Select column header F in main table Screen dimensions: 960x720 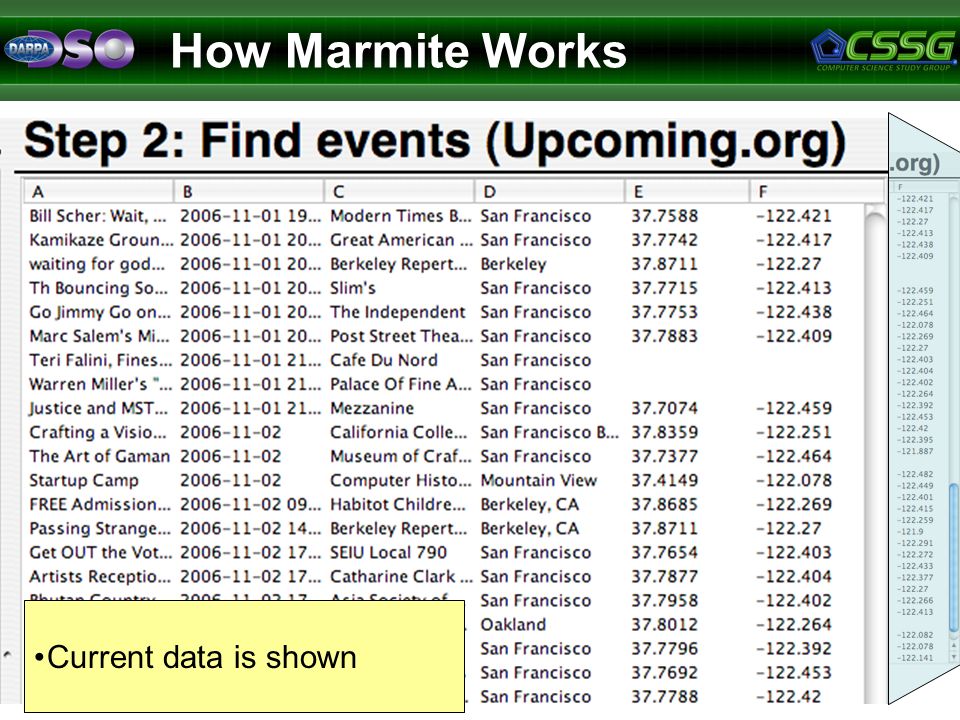coord(817,192)
